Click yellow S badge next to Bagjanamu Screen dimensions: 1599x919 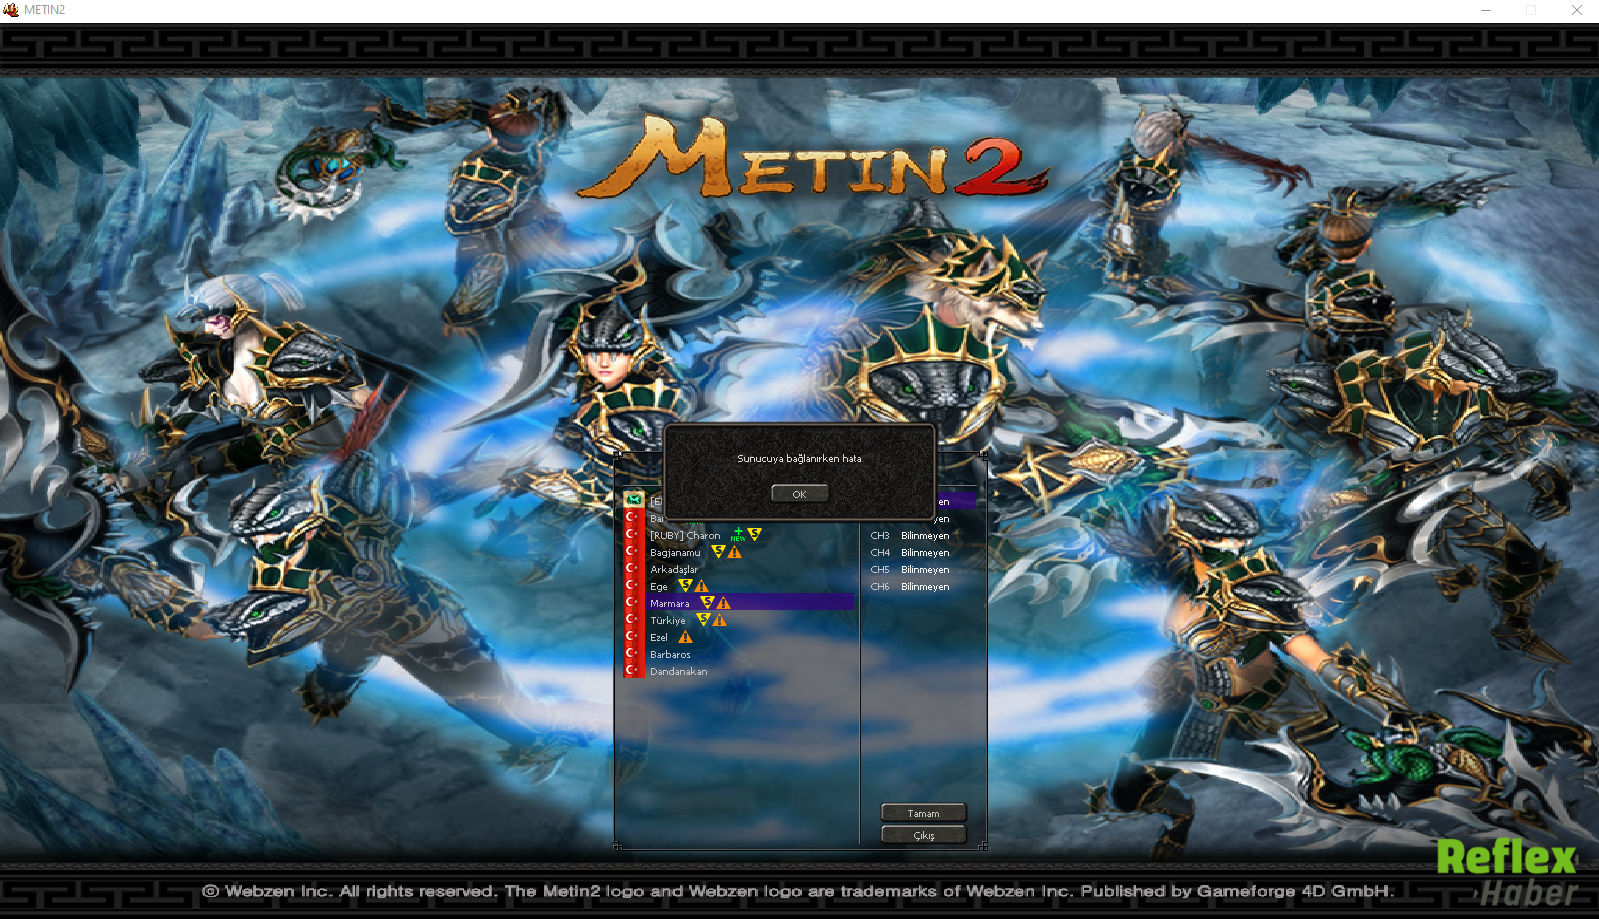pos(718,551)
